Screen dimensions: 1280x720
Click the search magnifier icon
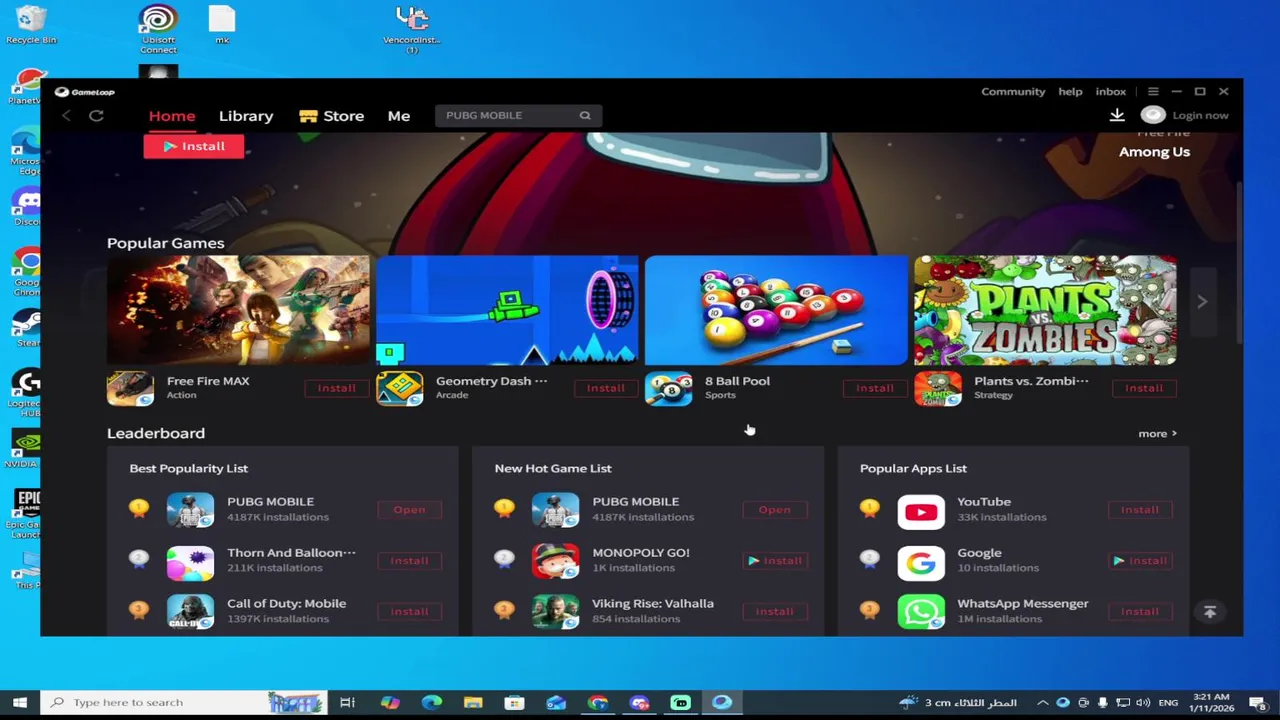pyautogui.click(x=585, y=115)
